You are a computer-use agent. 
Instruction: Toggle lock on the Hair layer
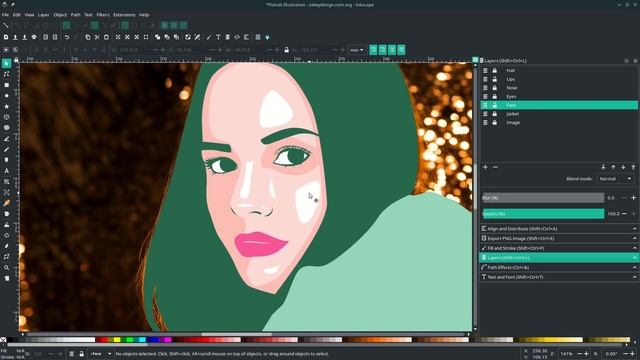tap(494, 71)
